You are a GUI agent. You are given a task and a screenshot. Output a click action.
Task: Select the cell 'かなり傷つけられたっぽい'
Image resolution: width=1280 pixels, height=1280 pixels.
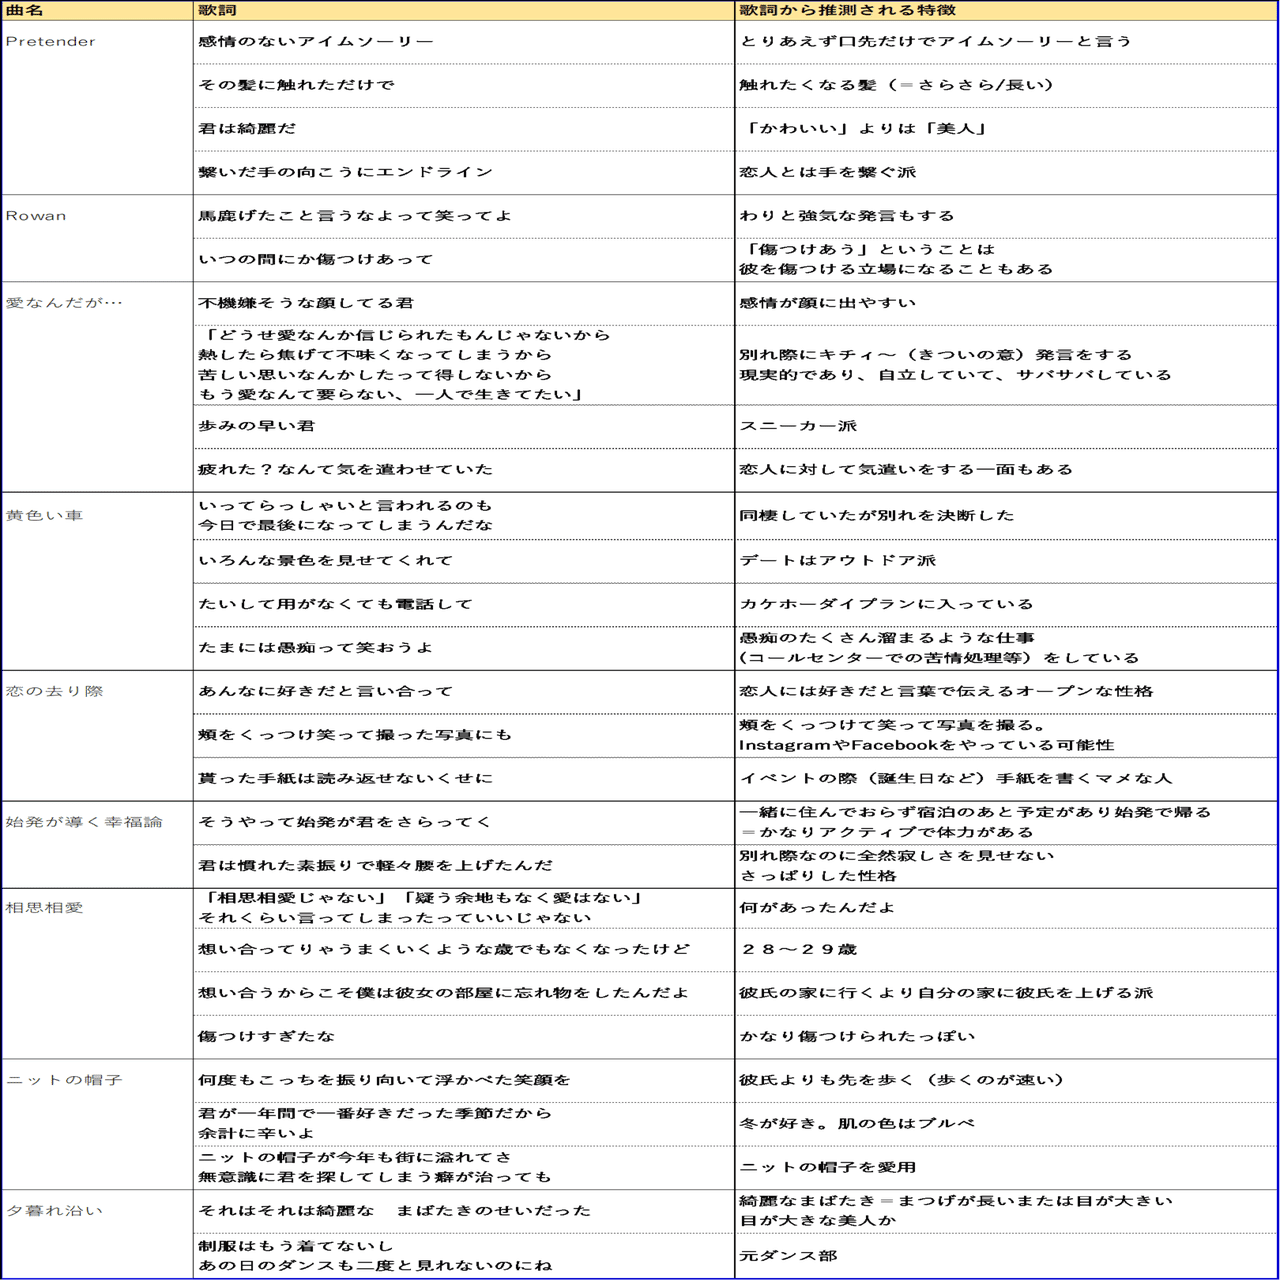1006,1037
